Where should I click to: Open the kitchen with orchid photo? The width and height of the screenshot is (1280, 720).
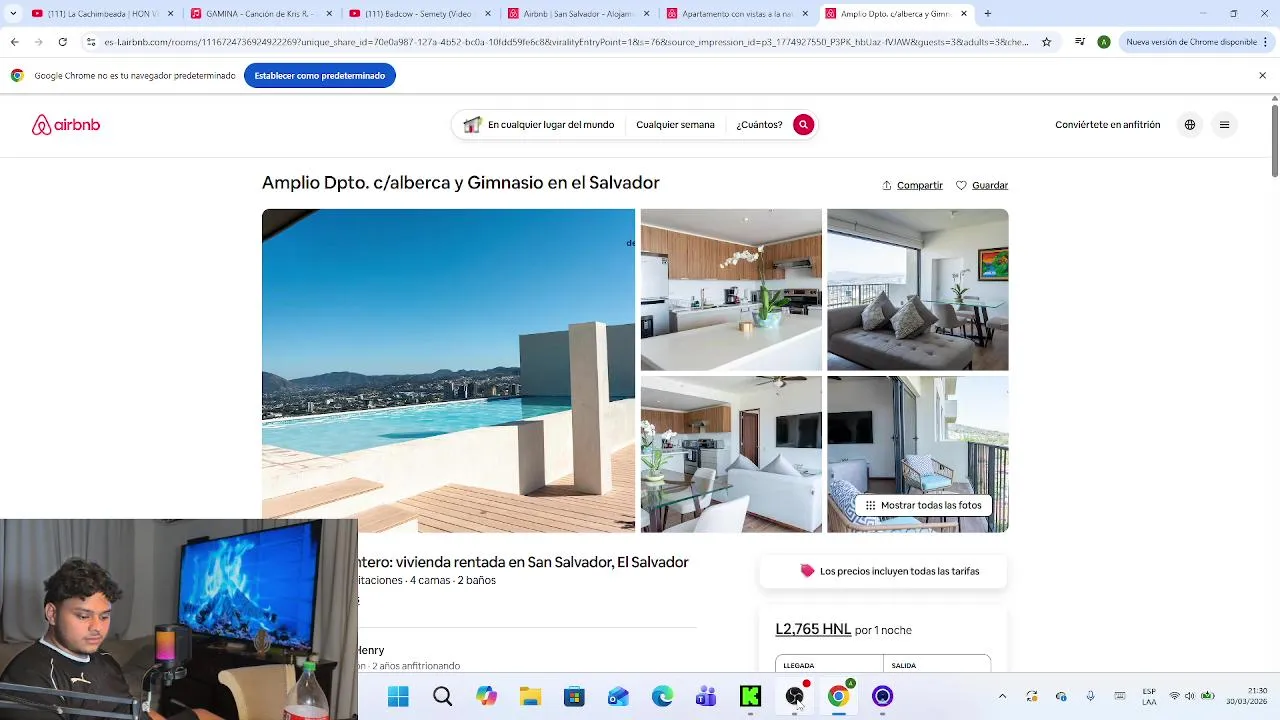[x=731, y=289]
